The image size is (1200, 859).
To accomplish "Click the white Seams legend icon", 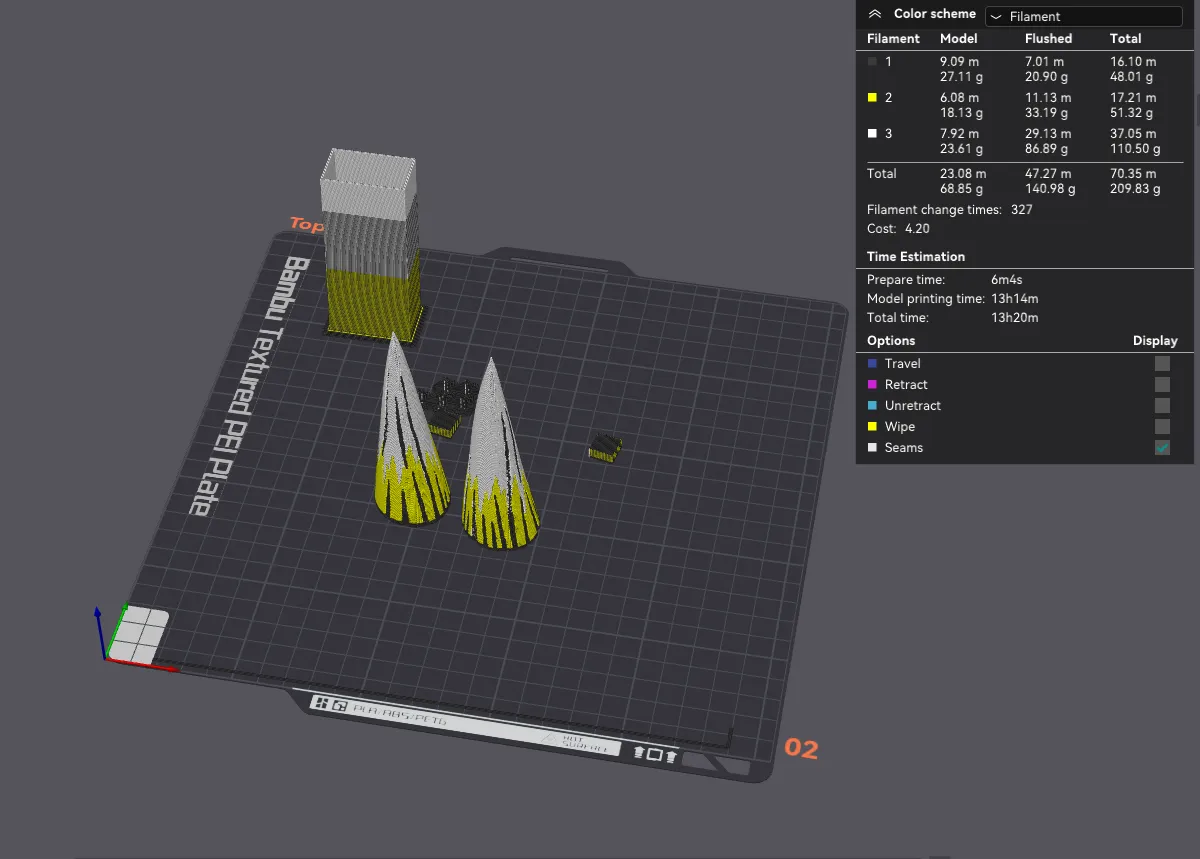I will pos(872,448).
